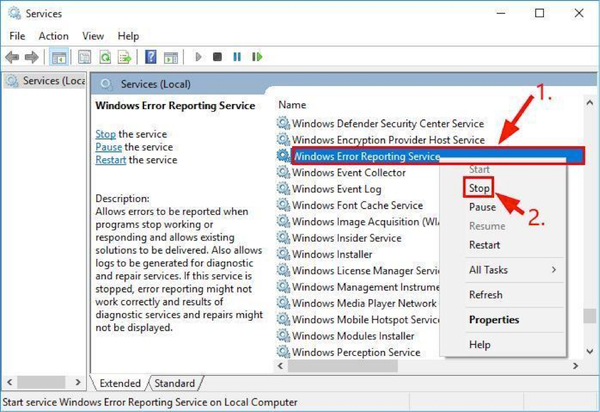Switch to the Standard tab
The width and height of the screenshot is (600, 412).
pyautogui.click(x=174, y=383)
